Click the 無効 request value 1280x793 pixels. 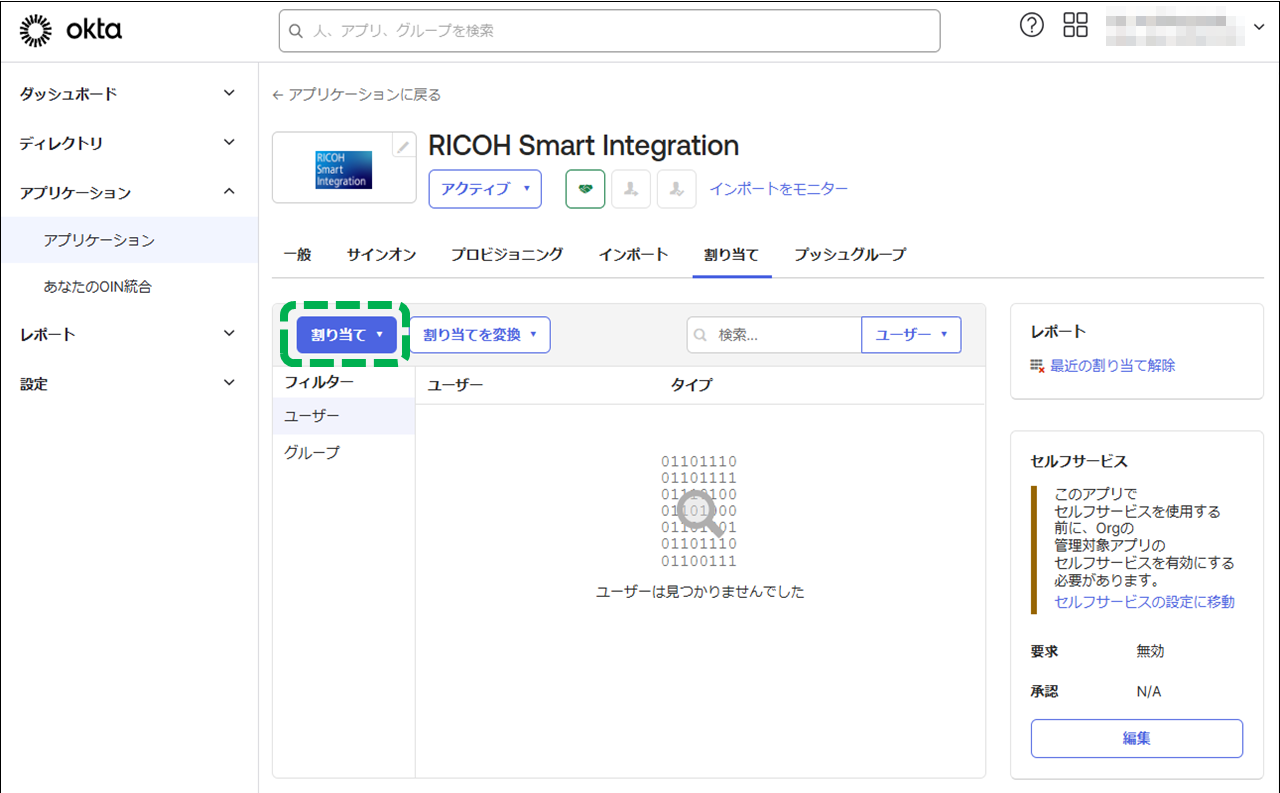coord(1150,651)
